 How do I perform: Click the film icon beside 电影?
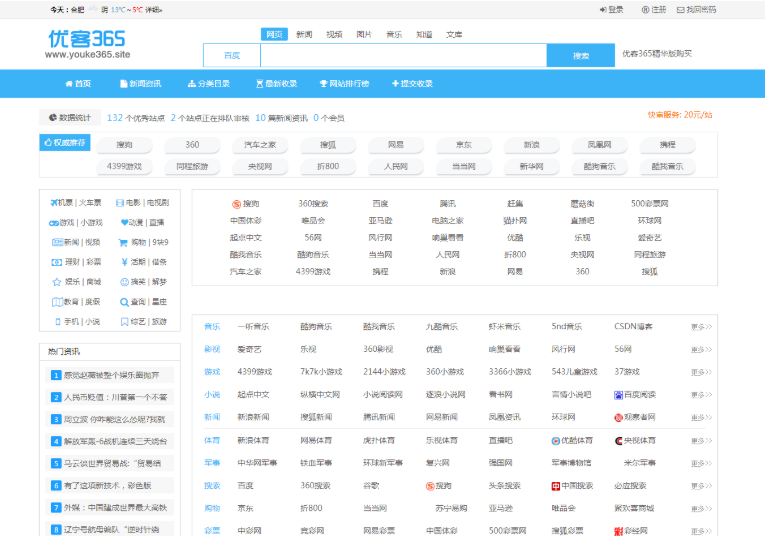pyautogui.click(x=119, y=203)
